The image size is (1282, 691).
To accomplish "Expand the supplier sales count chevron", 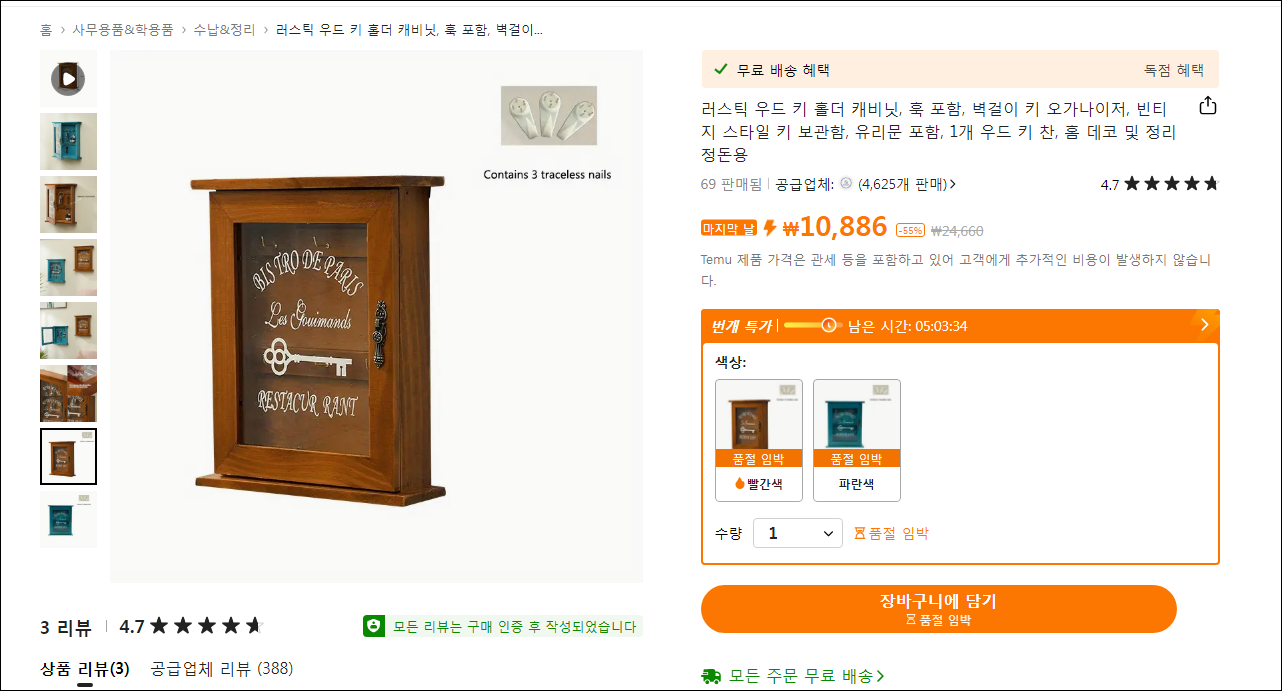I will pos(953,184).
